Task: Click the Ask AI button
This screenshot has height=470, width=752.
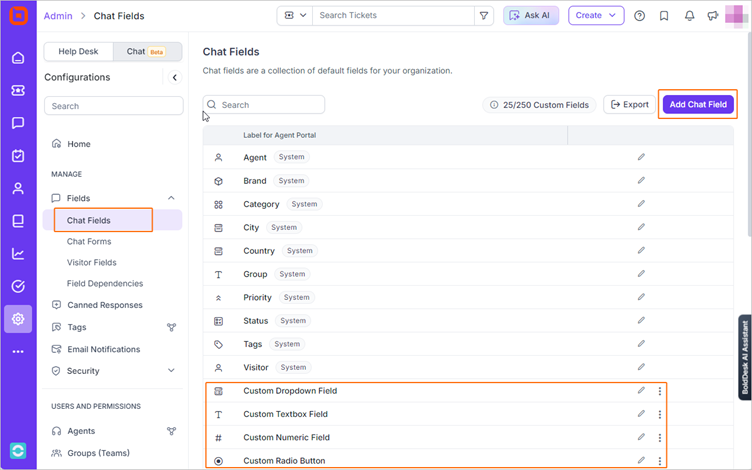Action: 530,15
